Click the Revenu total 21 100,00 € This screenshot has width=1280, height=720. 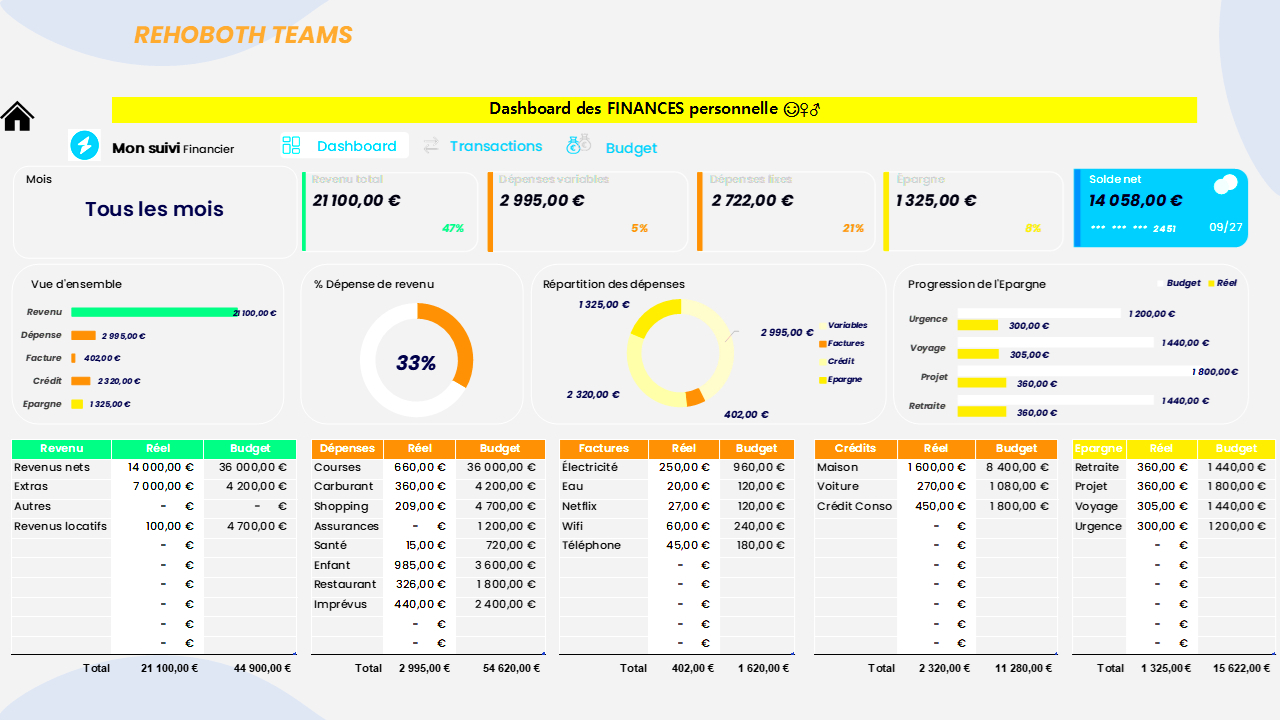(x=169, y=668)
